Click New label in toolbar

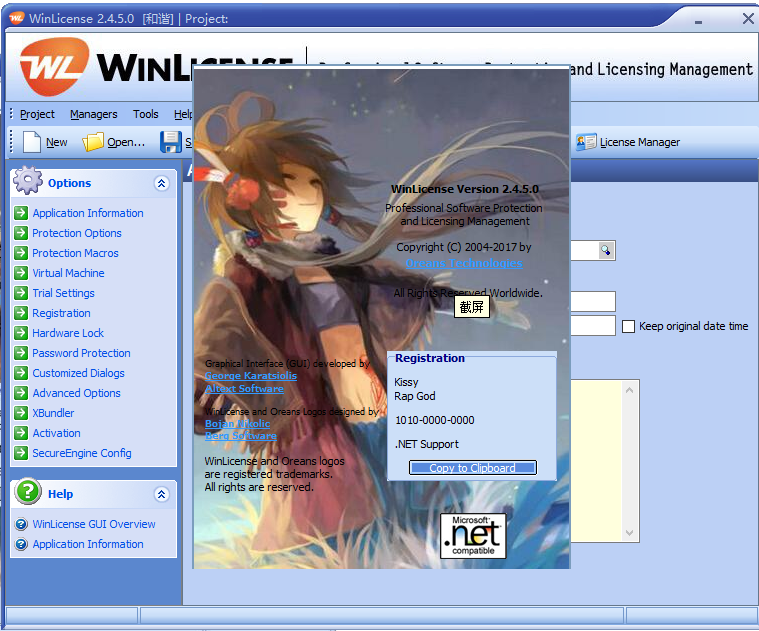(x=57, y=142)
